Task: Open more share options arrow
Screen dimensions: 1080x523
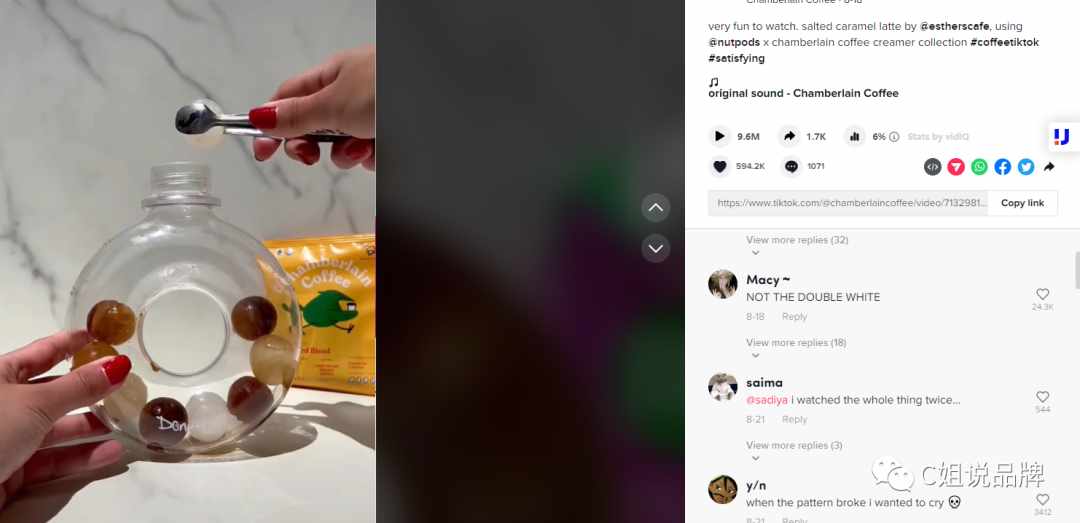Action: click(x=1049, y=166)
